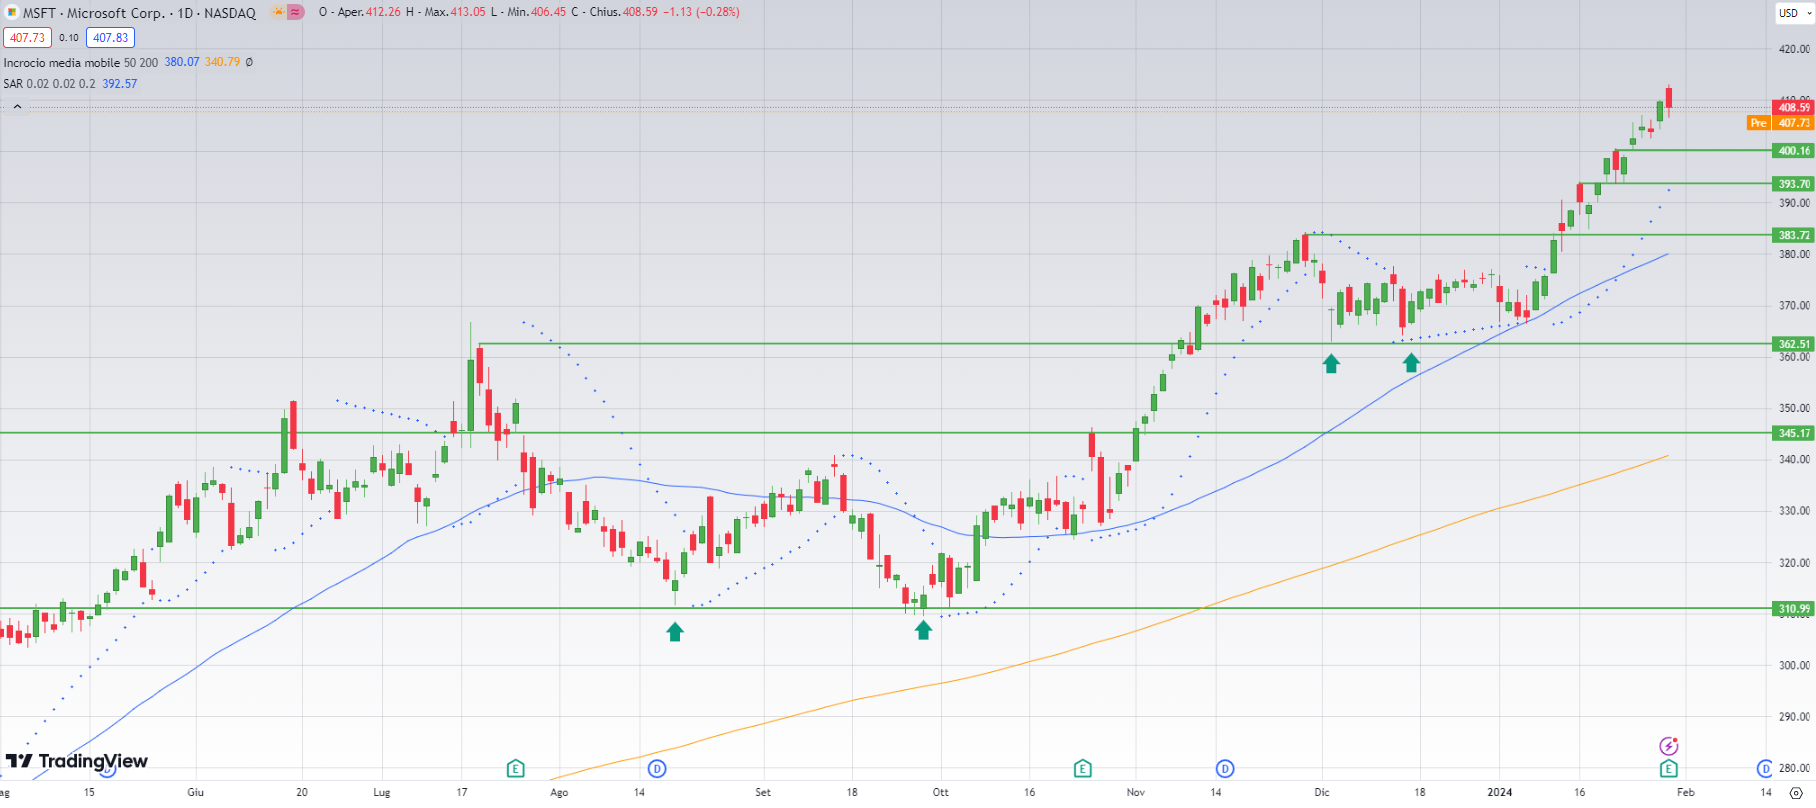Image resolution: width=1816 pixels, height=808 pixels.
Task: Click the Microsoft logo icon beside MSFT
Action: (x=12, y=12)
